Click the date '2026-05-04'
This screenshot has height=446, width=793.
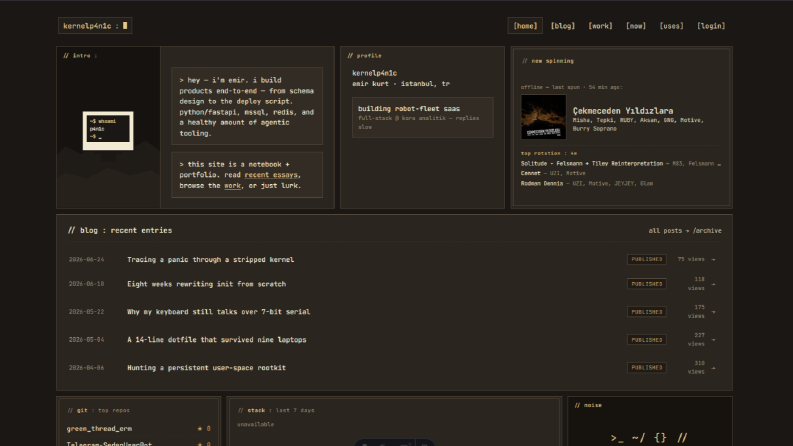coord(86,340)
